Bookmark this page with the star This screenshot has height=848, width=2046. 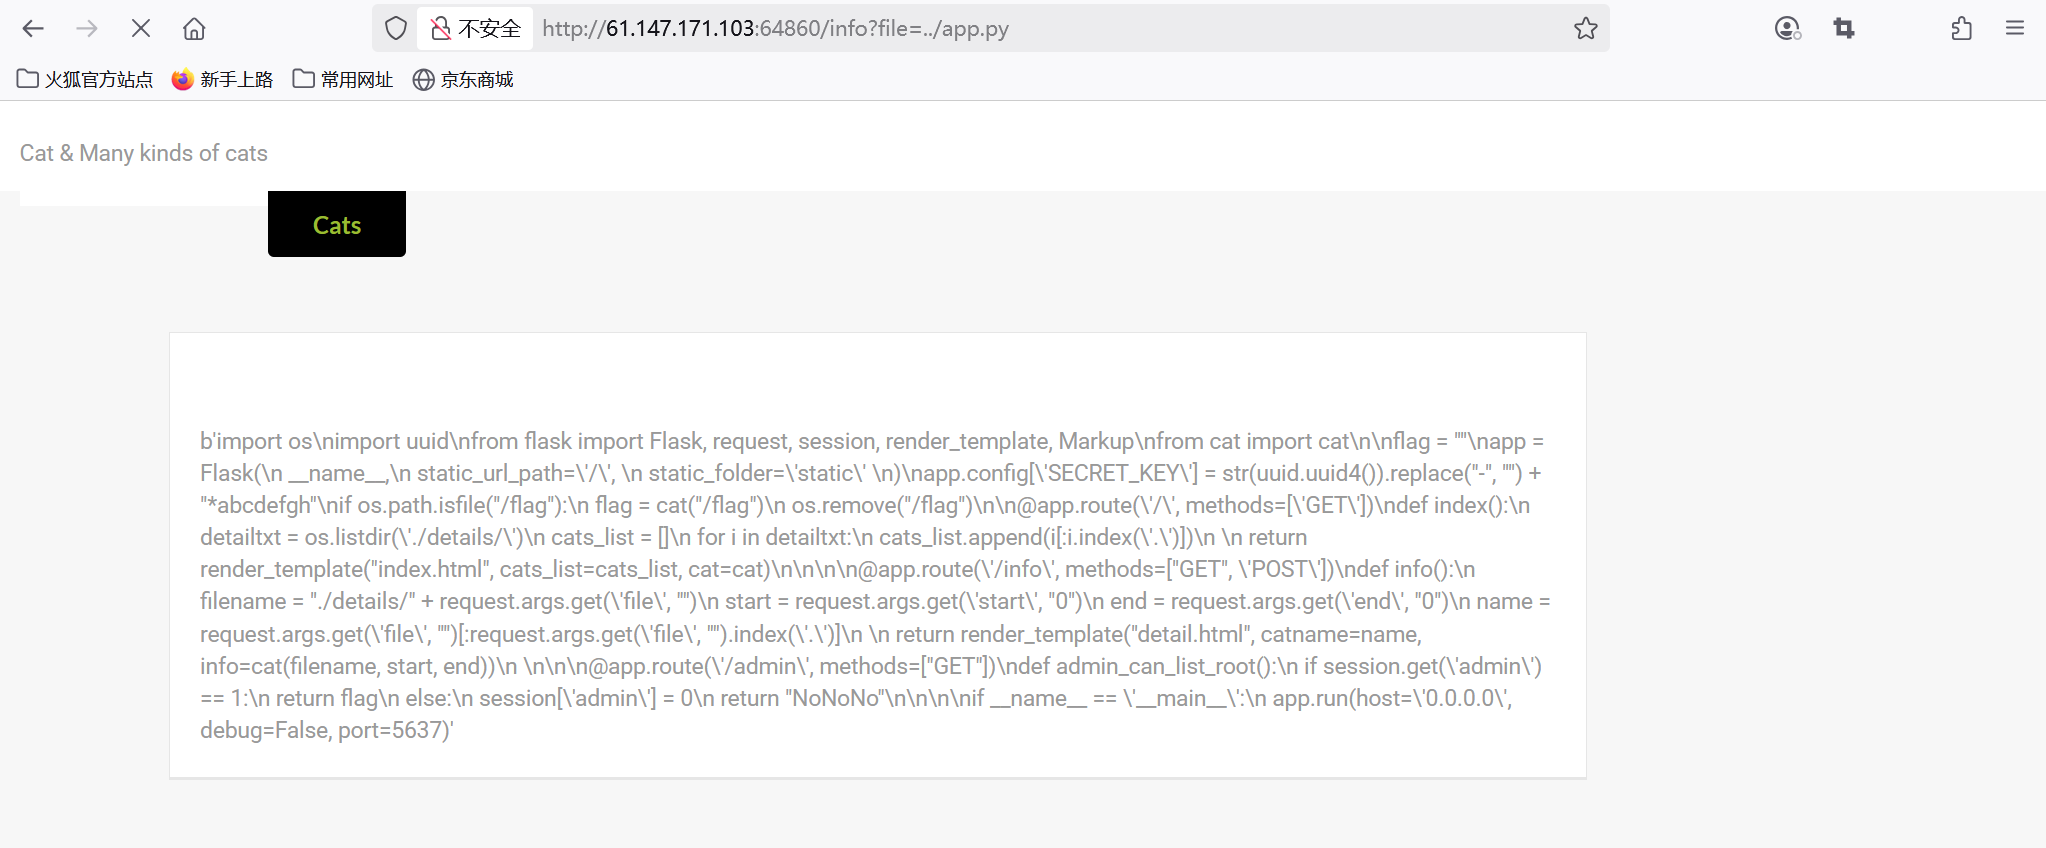pyautogui.click(x=1586, y=29)
